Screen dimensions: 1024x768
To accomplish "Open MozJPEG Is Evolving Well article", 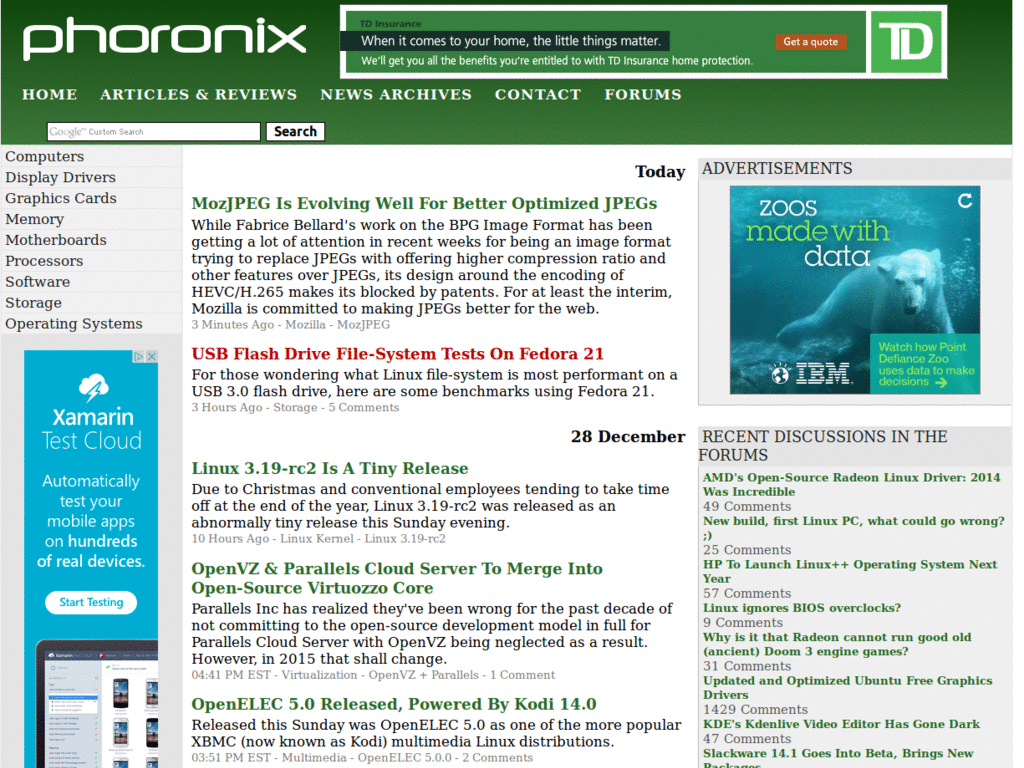I will (424, 204).
